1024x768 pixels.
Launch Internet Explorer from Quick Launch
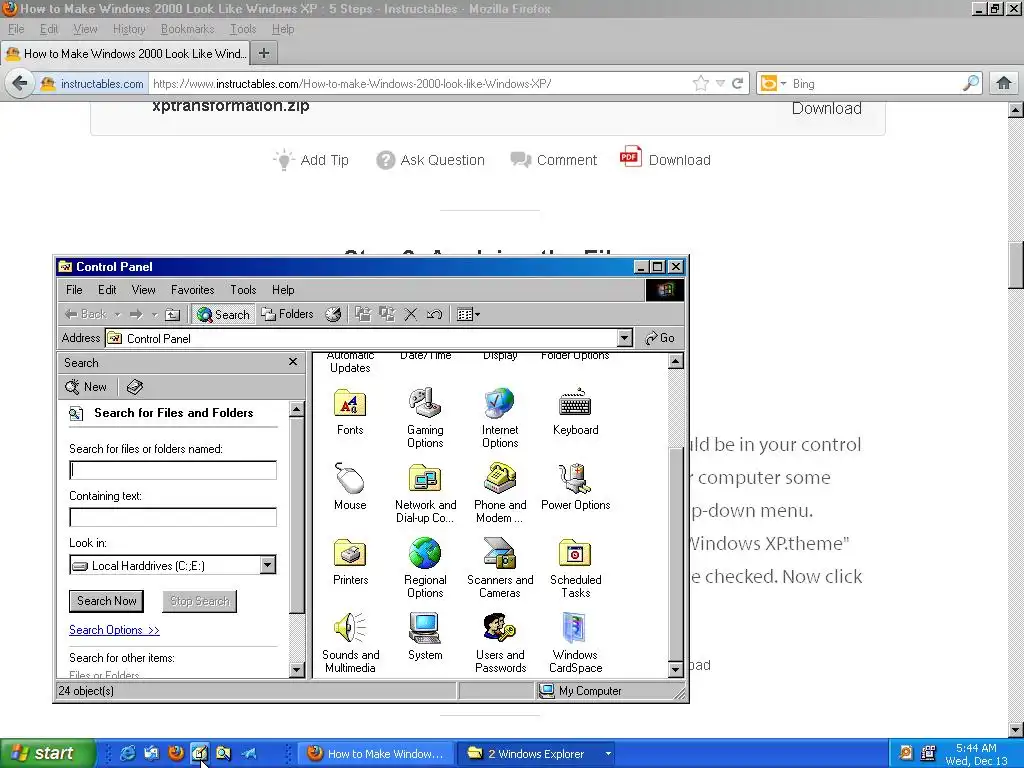point(127,754)
